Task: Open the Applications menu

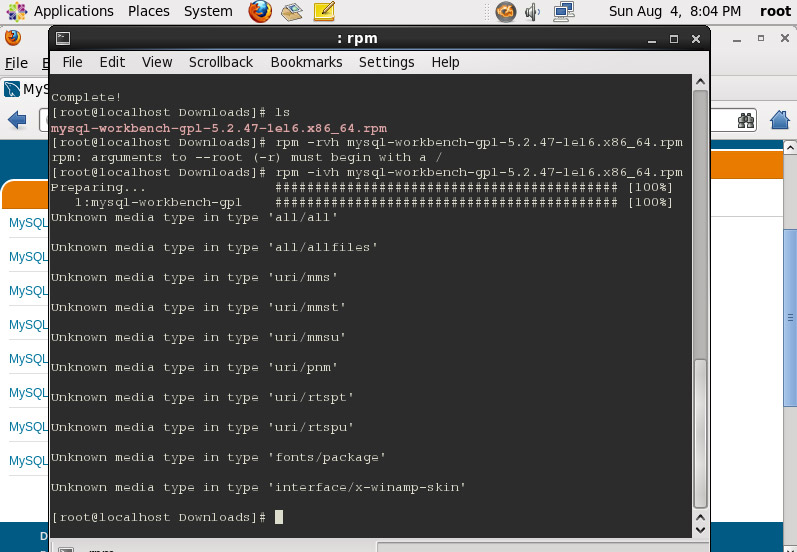Action: [x=73, y=11]
